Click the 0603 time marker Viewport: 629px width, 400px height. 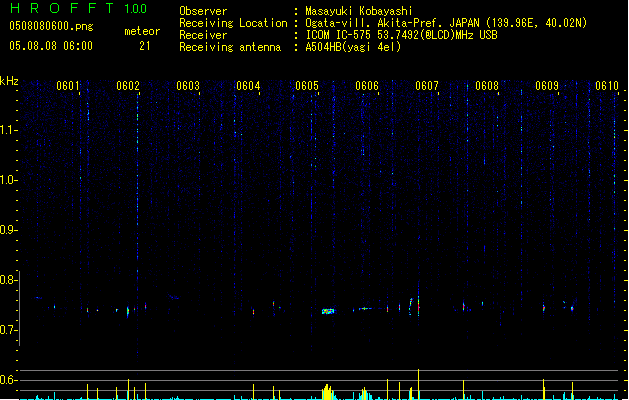click(188, 86)
